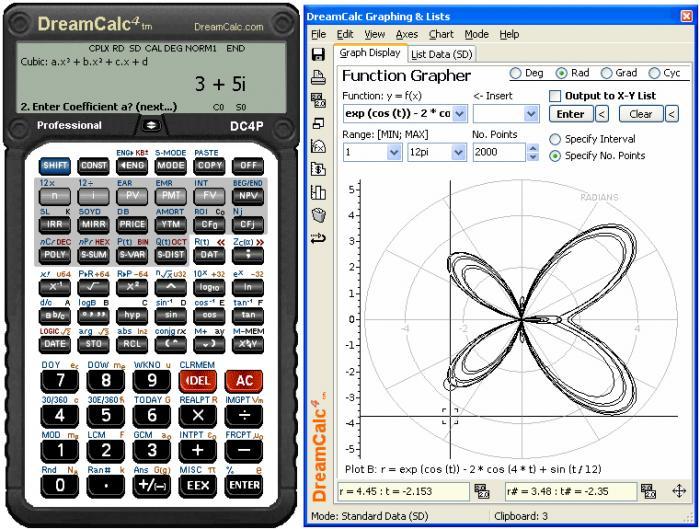The image size is (700, 529).
Task: Click the EEX key on calculator
Action: click(x=198, y=485)
